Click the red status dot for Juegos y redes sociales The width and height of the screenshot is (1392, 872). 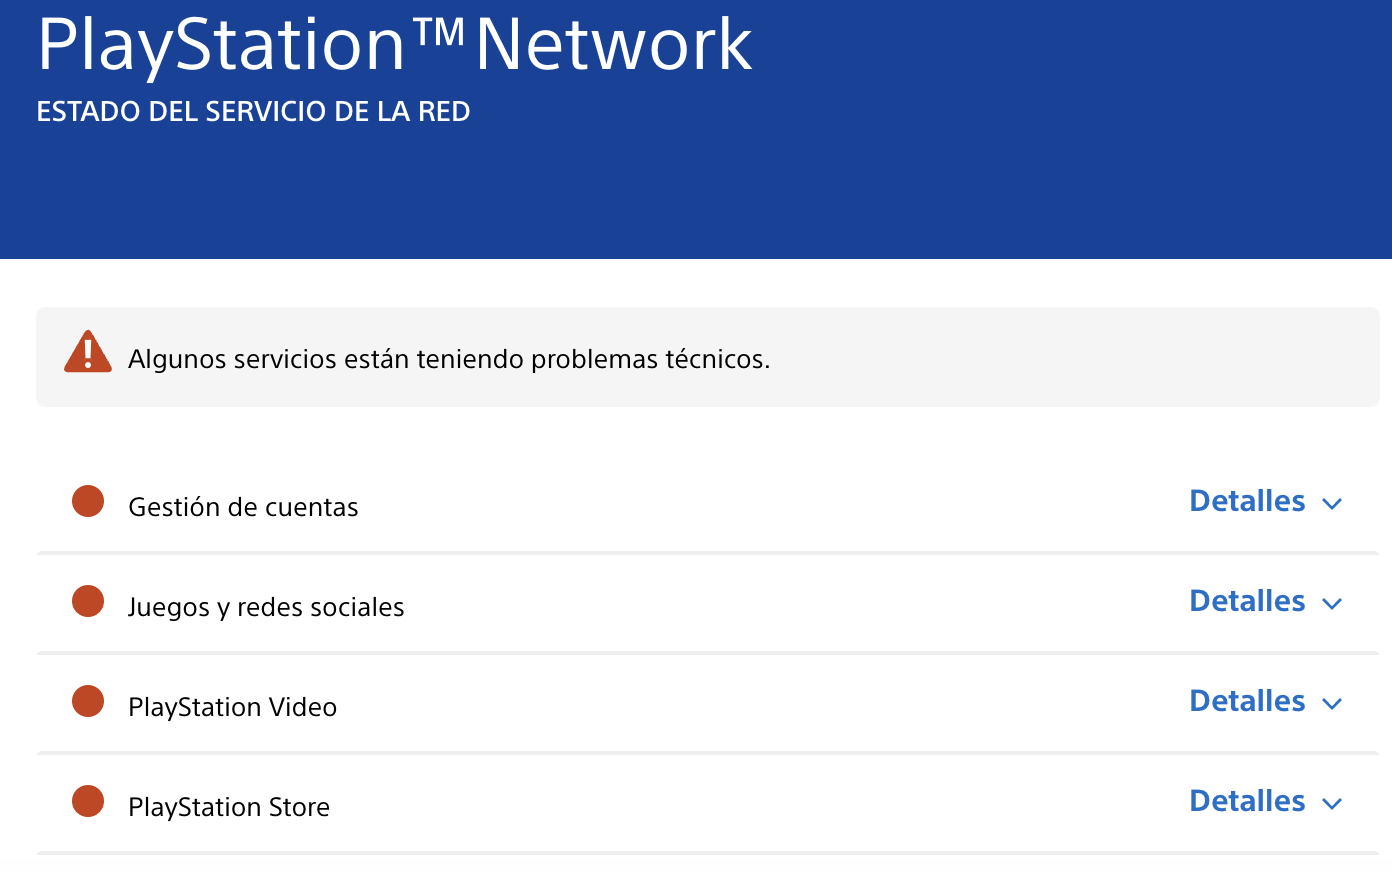point(88,601)
